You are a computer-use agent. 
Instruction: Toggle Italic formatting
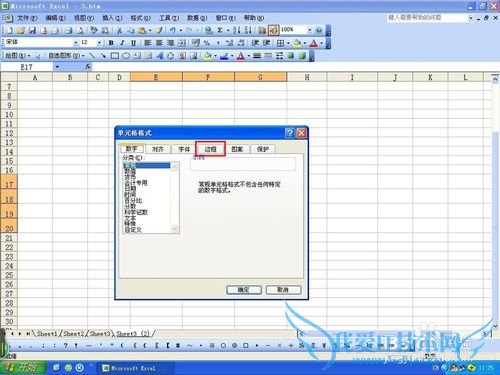point(122,43)
